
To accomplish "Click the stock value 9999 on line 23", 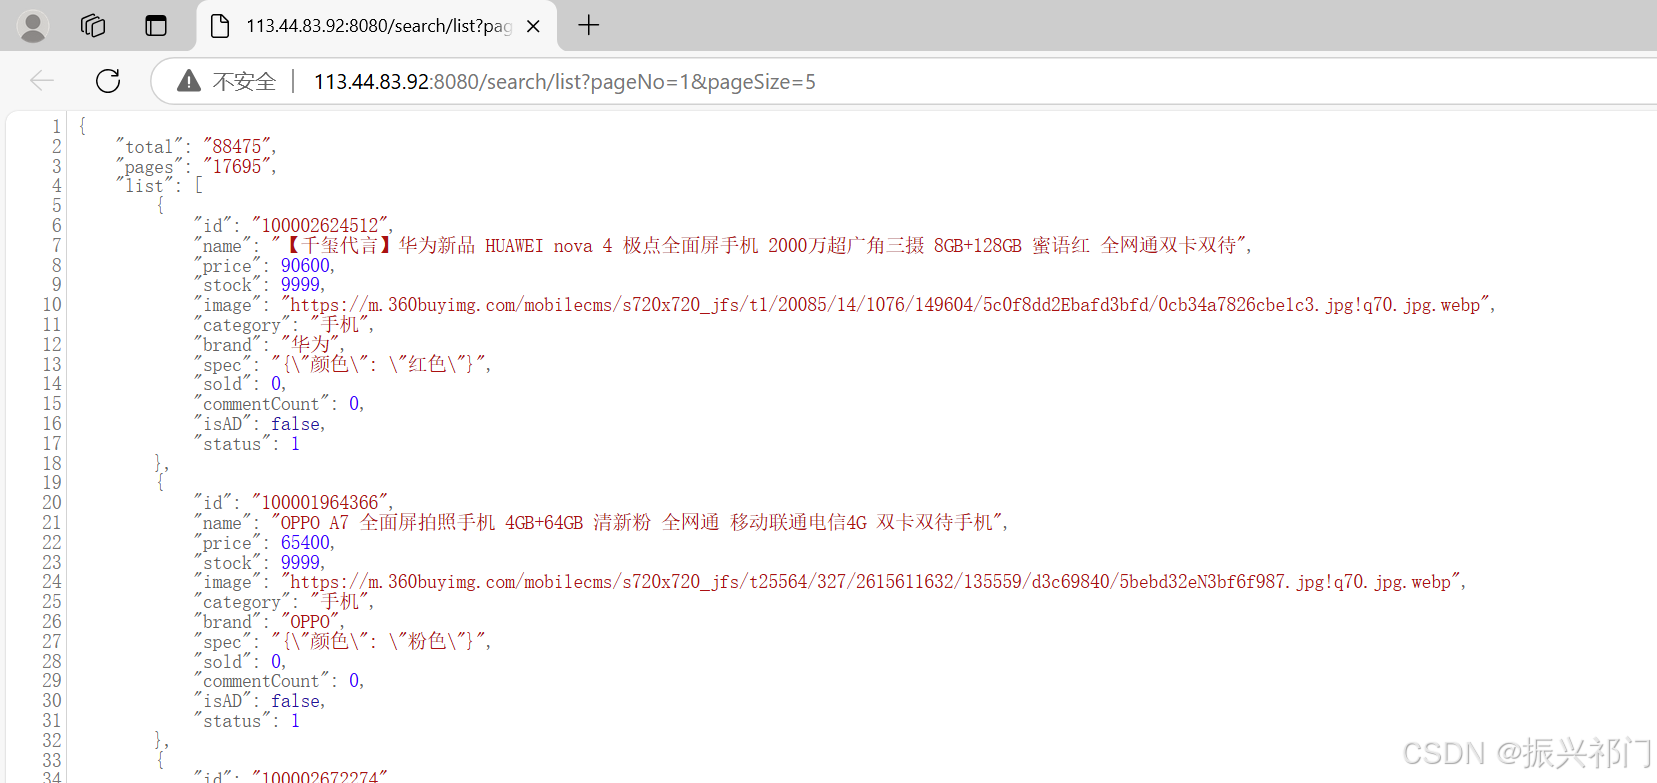I will coord(301,563).
